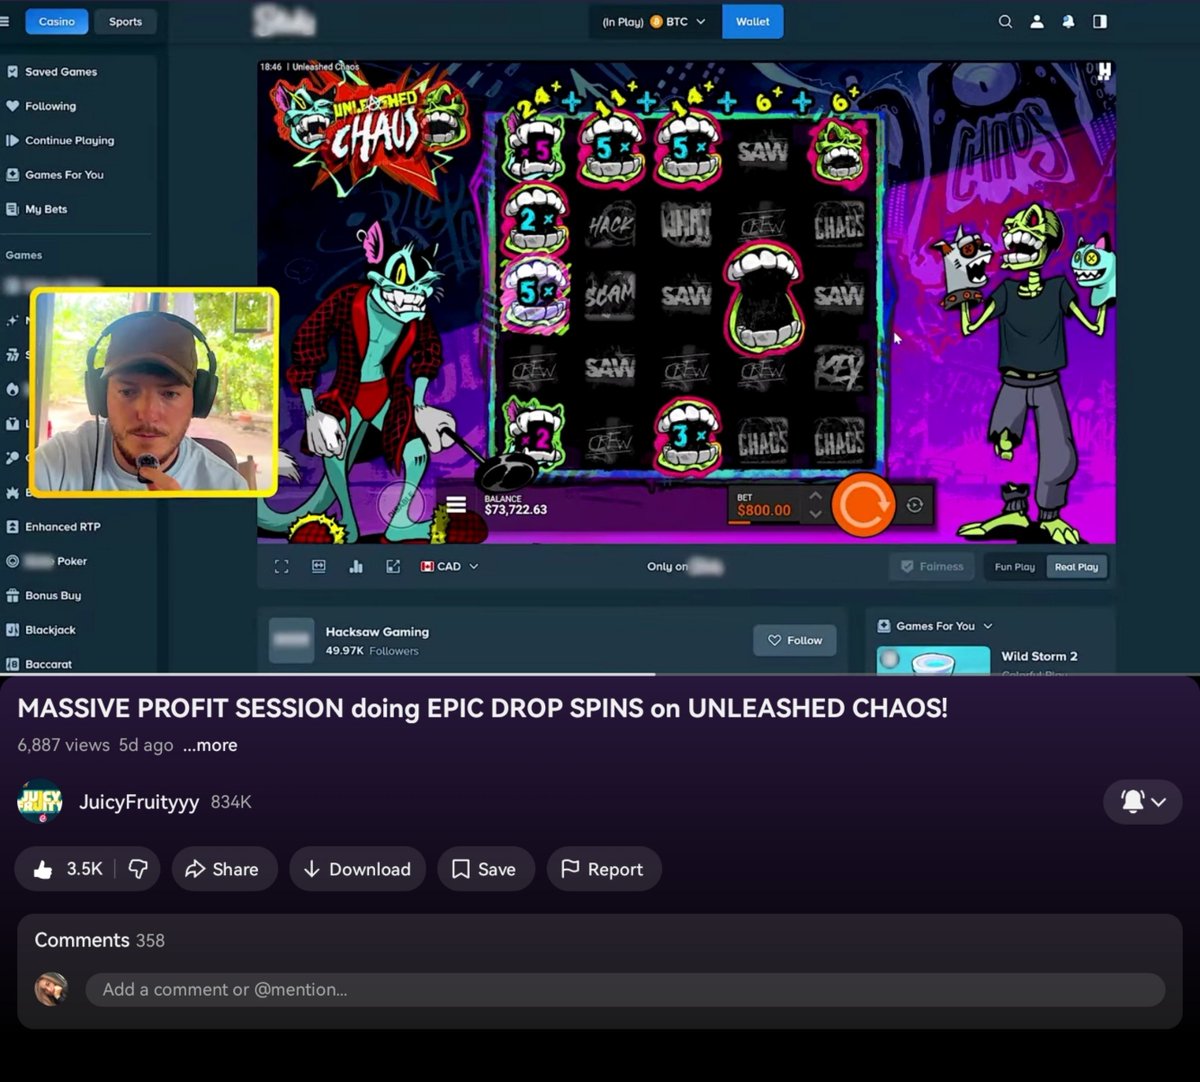Follow Hacksaw Gaming provider

795,640
